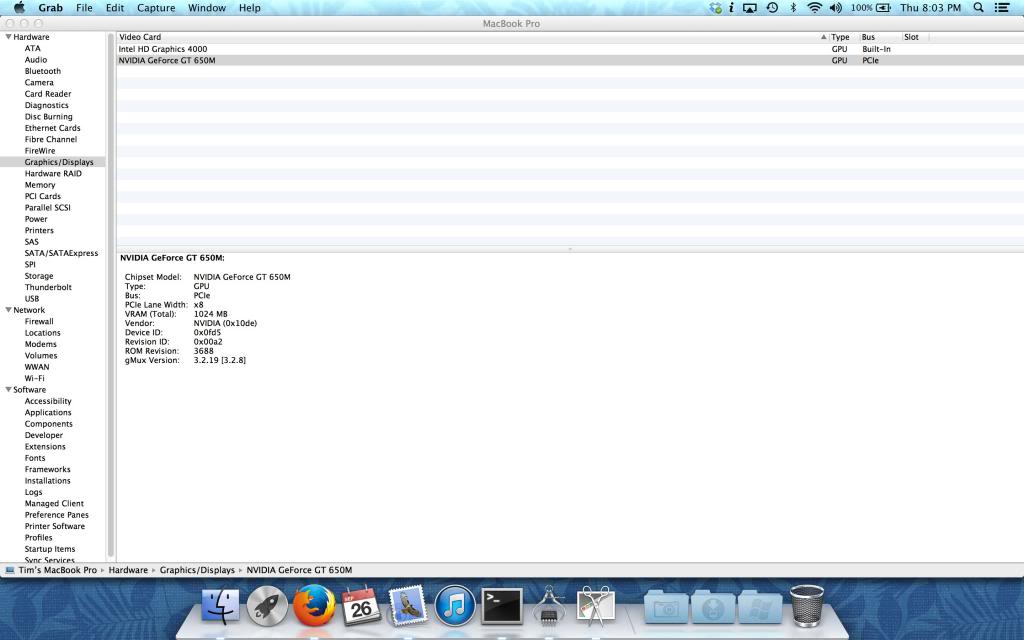The image size is (1024, 640).
Task: Click Tim's MacBook Pro in path bar
Action: click(x=57, y=570)
